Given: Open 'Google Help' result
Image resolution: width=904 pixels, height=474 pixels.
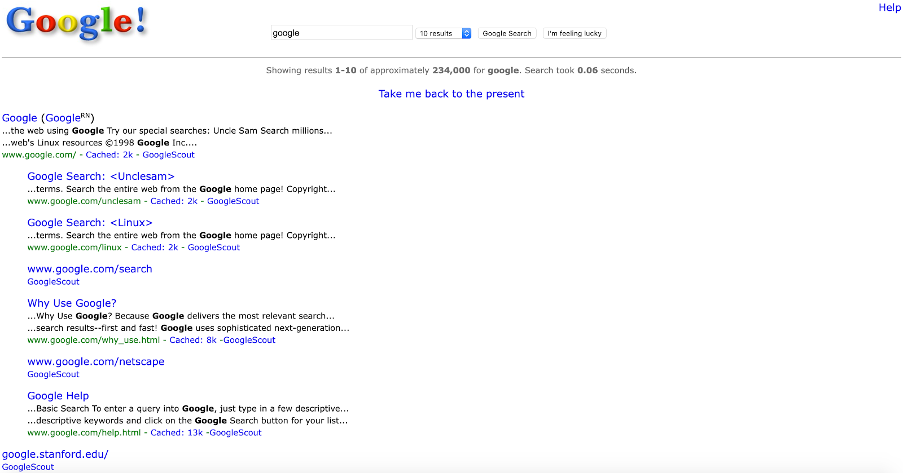Looking at the screenshot, I should point(58,396).
